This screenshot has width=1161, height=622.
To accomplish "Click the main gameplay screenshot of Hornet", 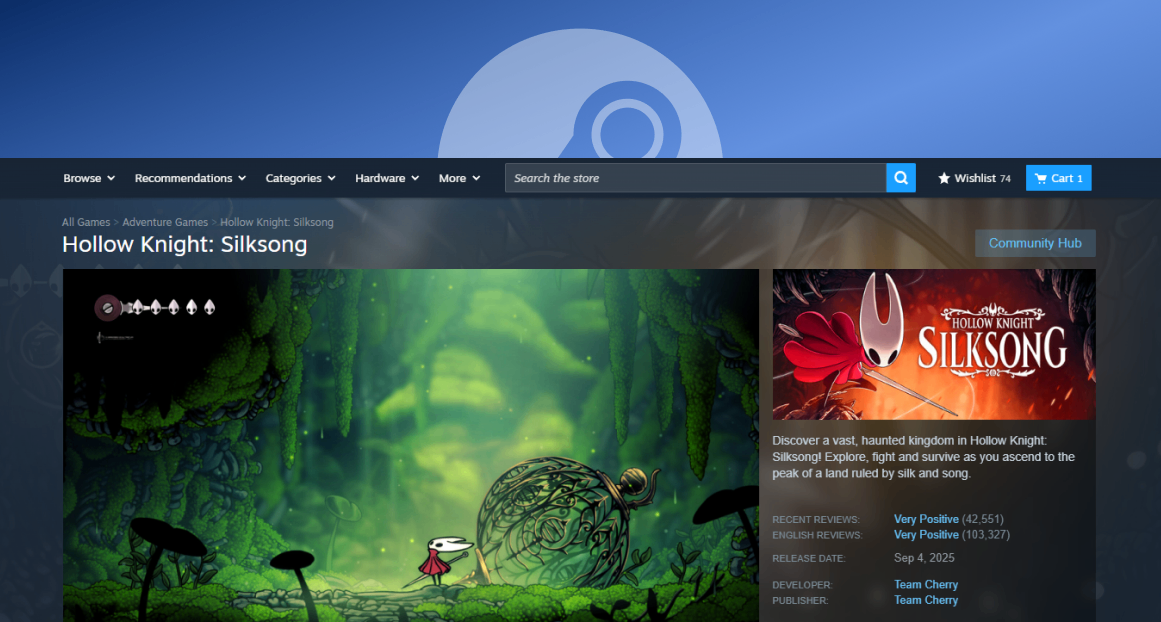I will pos(410,445).
